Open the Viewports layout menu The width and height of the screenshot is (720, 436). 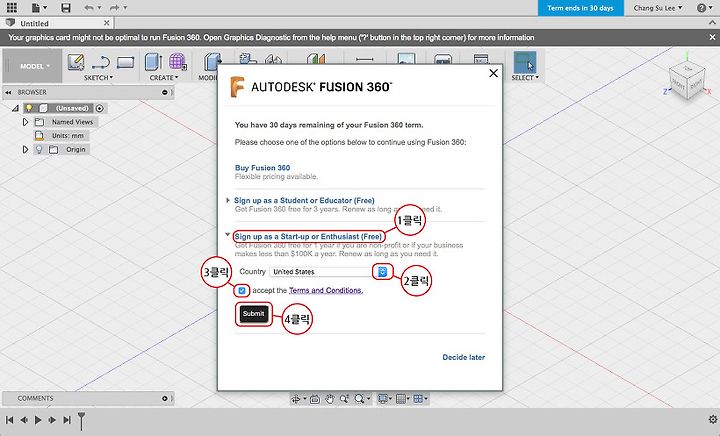[x=418, y=399]
